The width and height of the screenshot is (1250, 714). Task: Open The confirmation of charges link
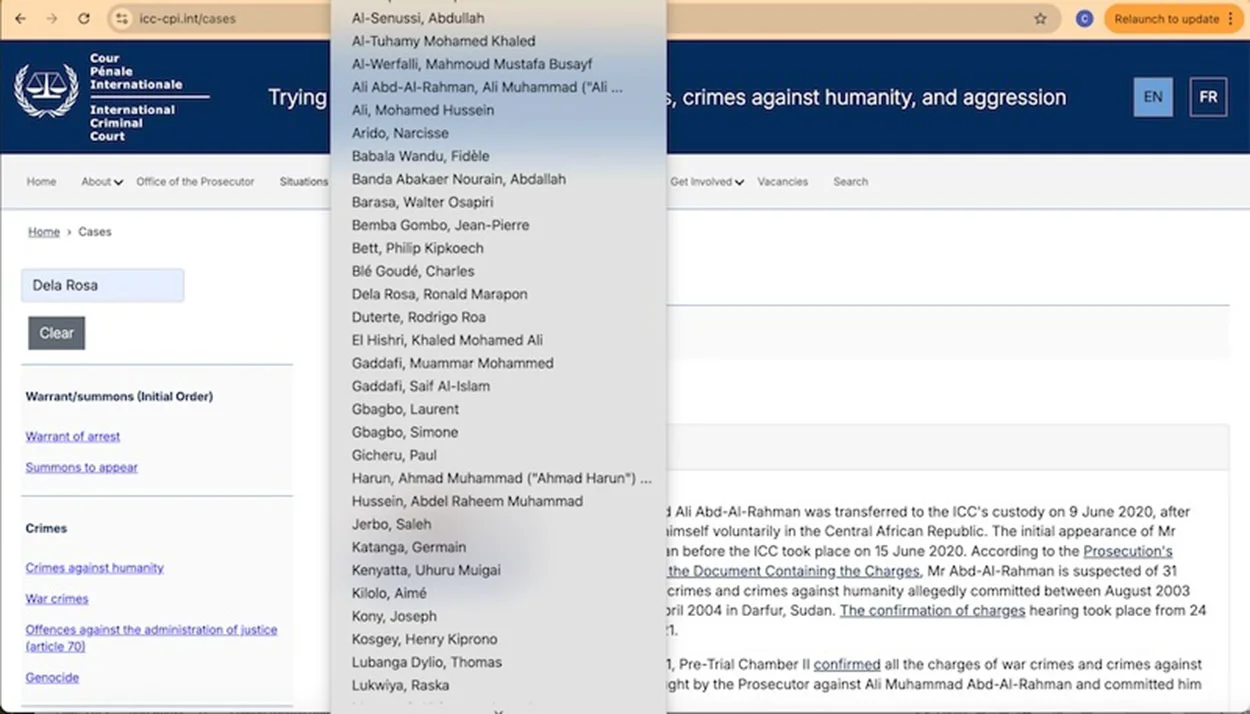[932, 610]
